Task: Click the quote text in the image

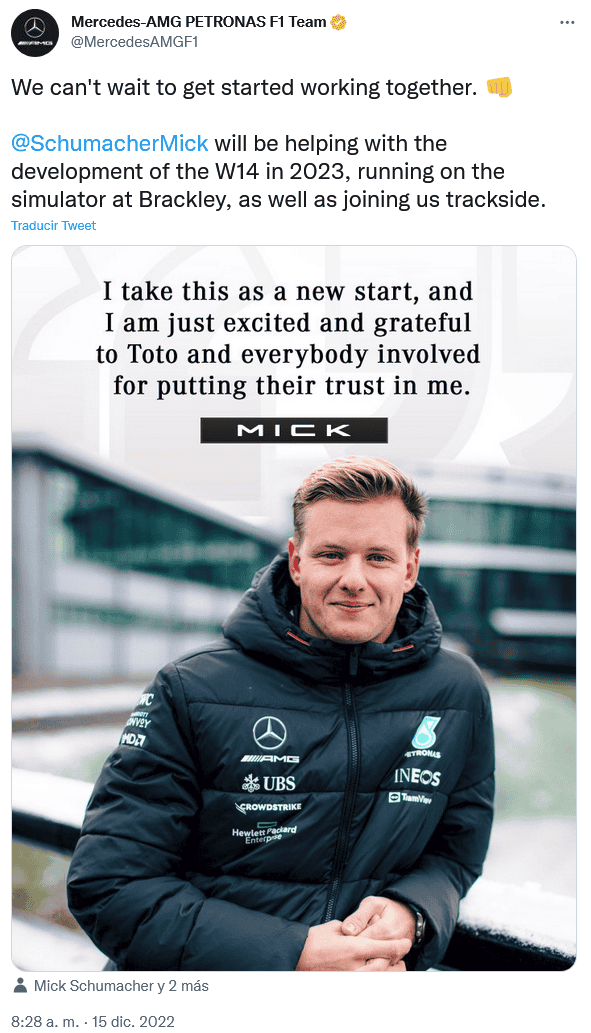Action: click(288, 339)
